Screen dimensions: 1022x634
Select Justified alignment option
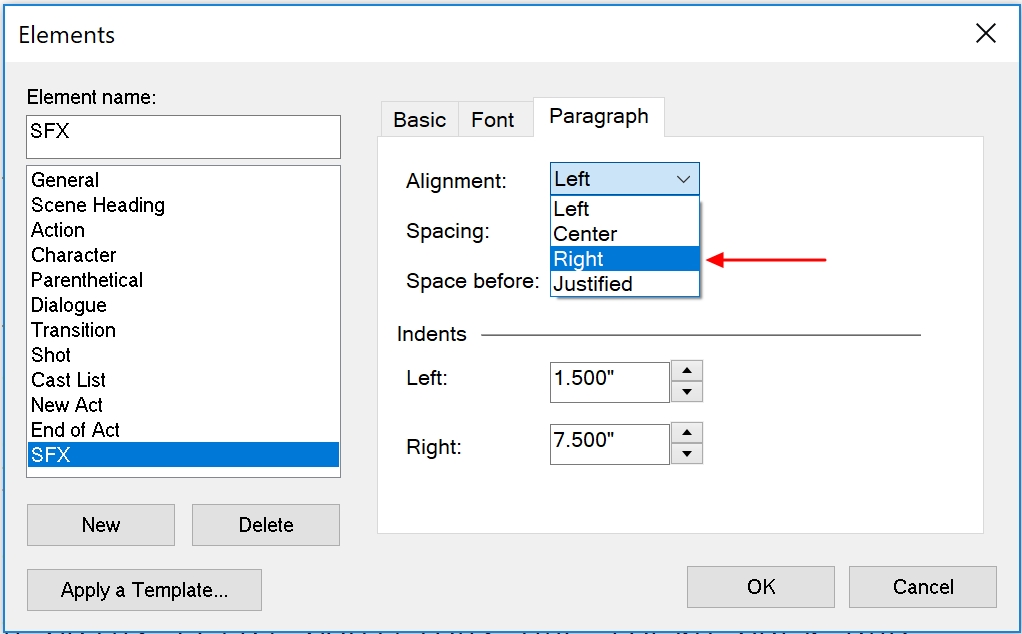point(624,284)
